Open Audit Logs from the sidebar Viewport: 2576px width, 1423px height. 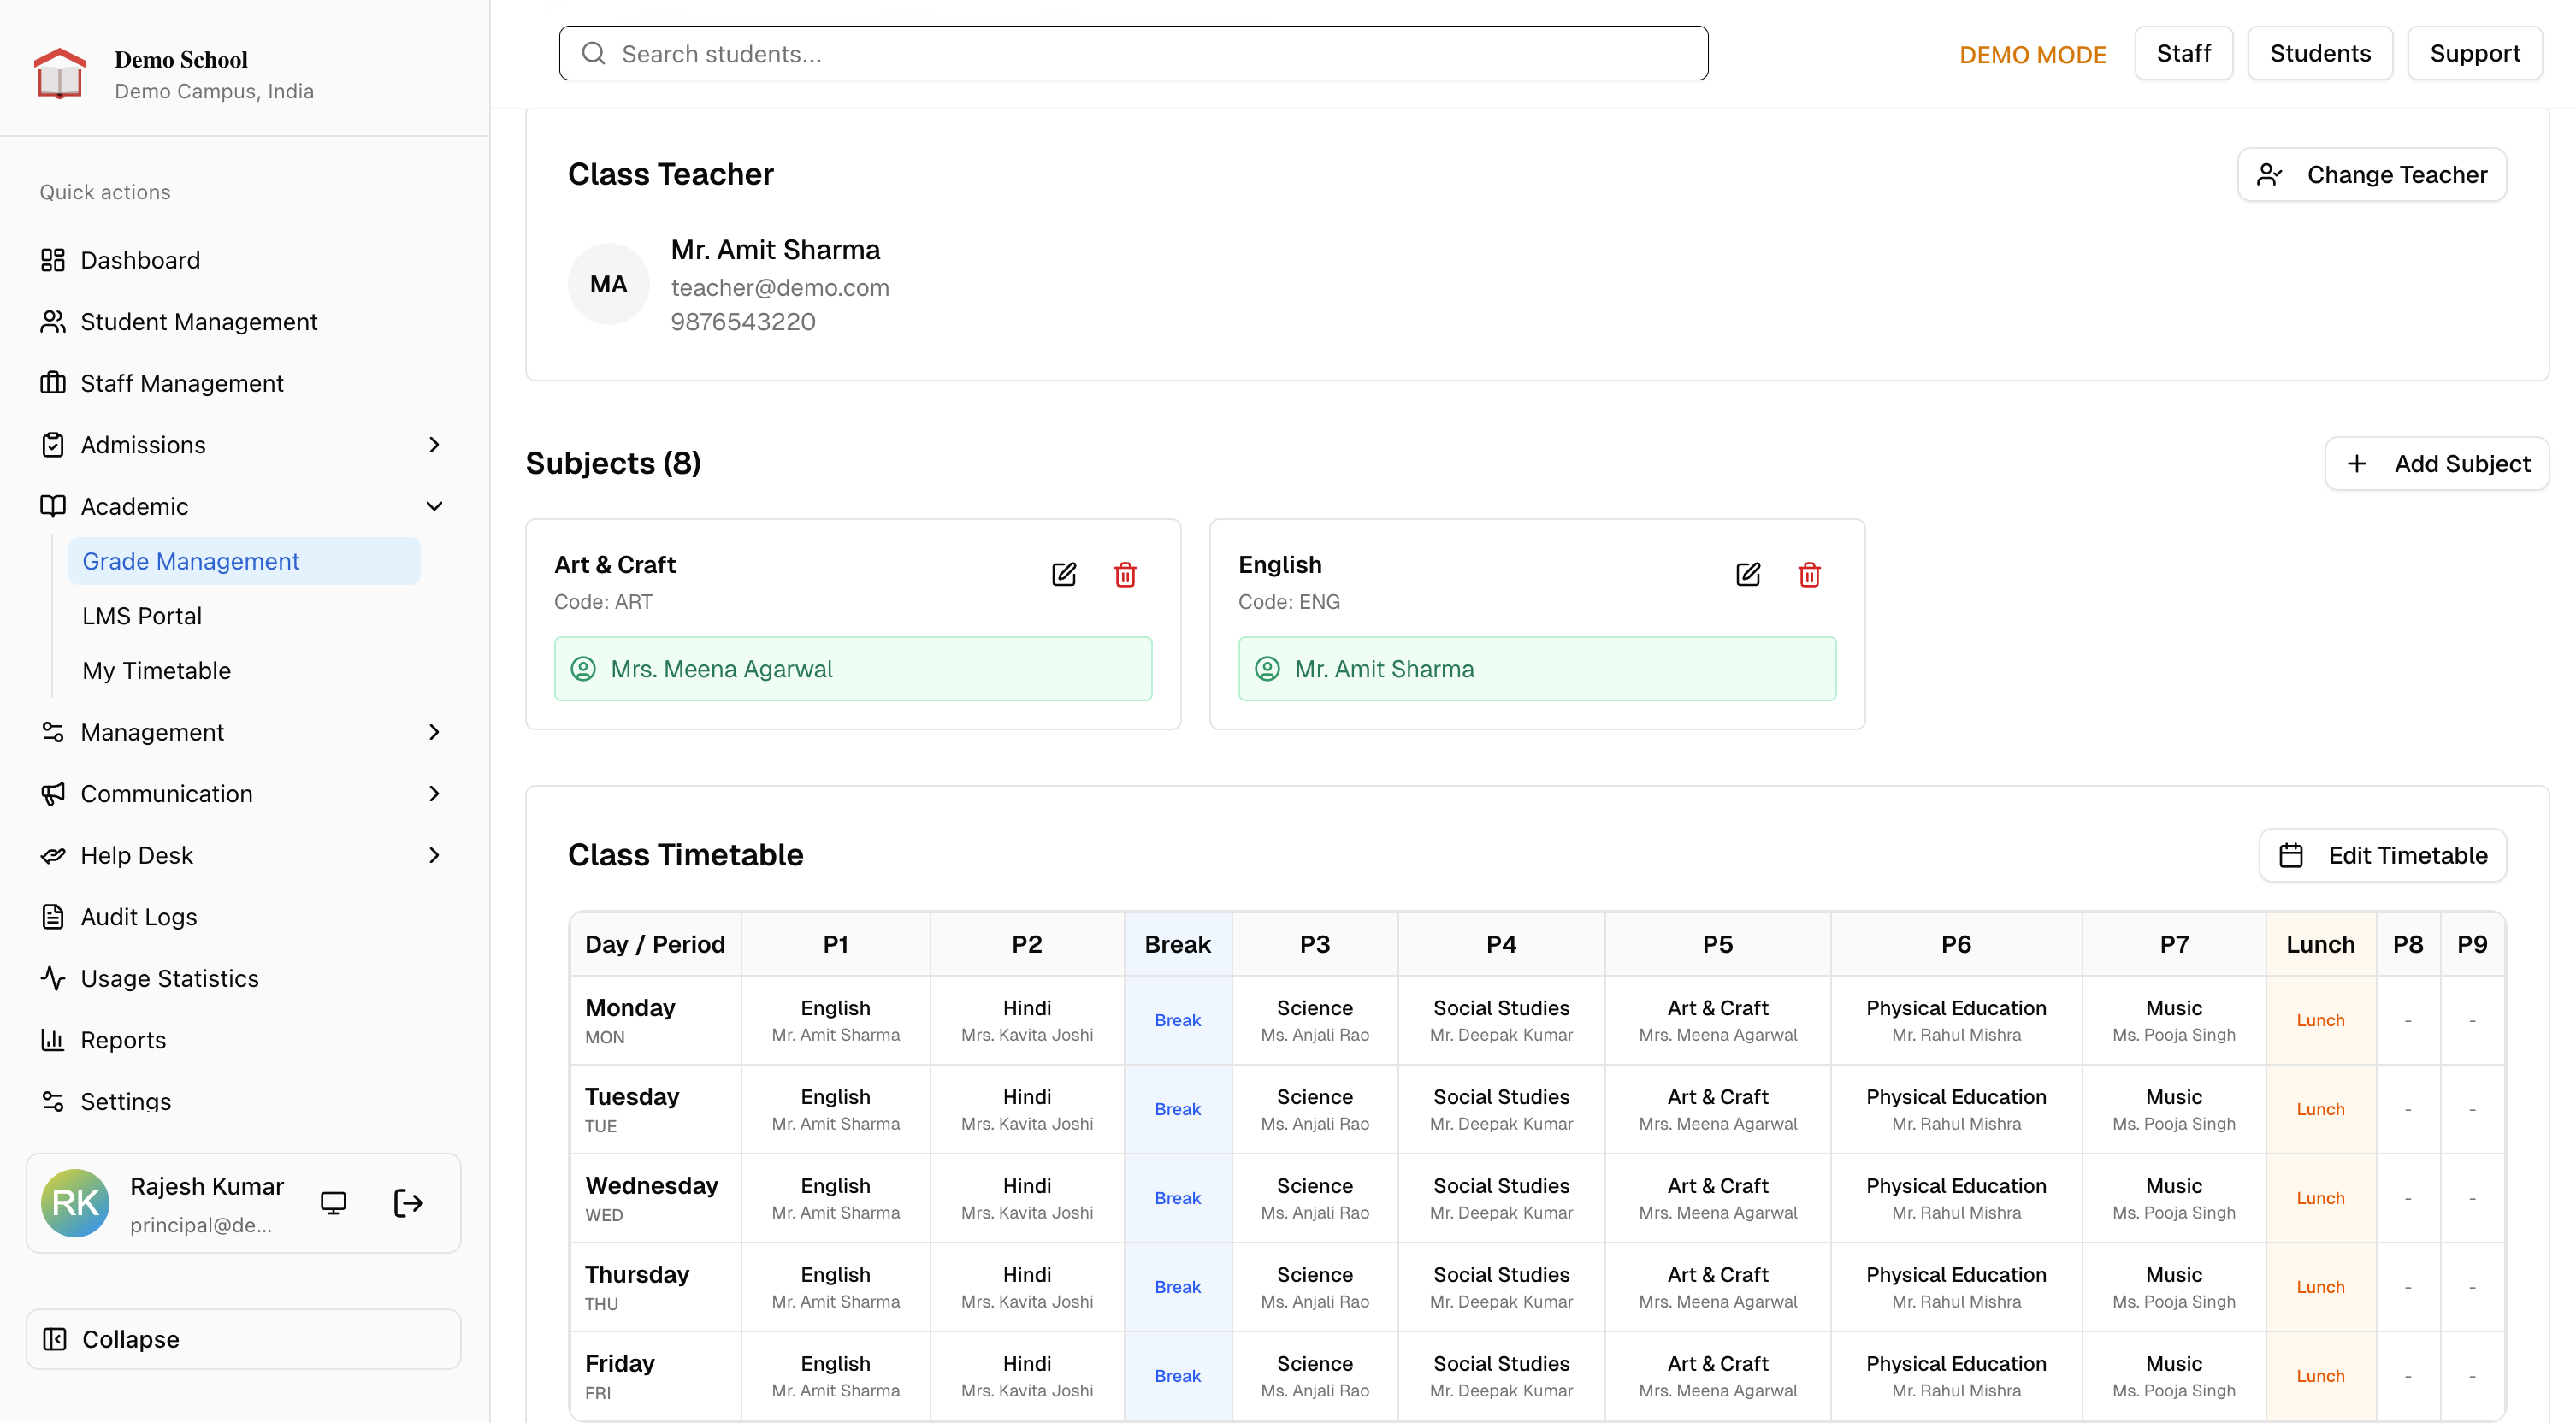tap(138, 917)
